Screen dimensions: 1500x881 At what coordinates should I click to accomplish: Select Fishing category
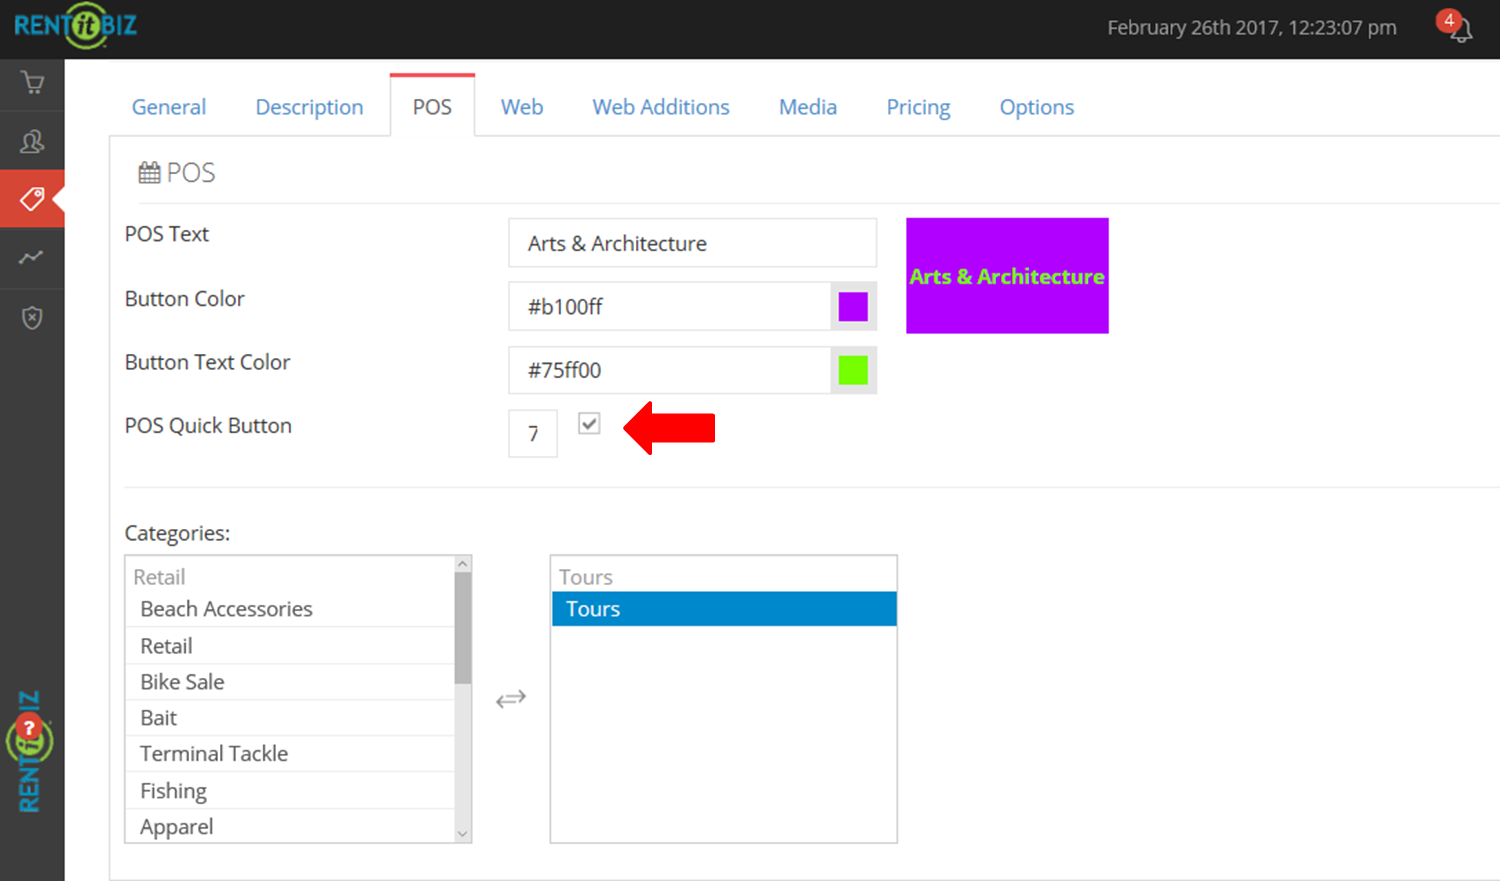point(290,791)
